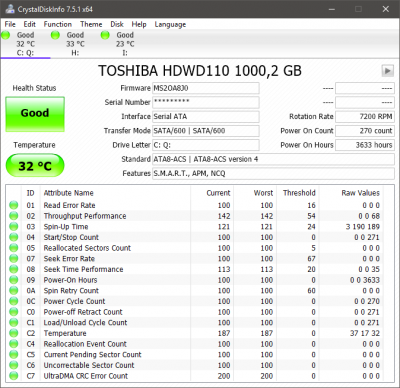The height and width of the screenshot is (388, 400).
Task: Close the CrystalDiskInfo window
Action: (x=386, y=9)
